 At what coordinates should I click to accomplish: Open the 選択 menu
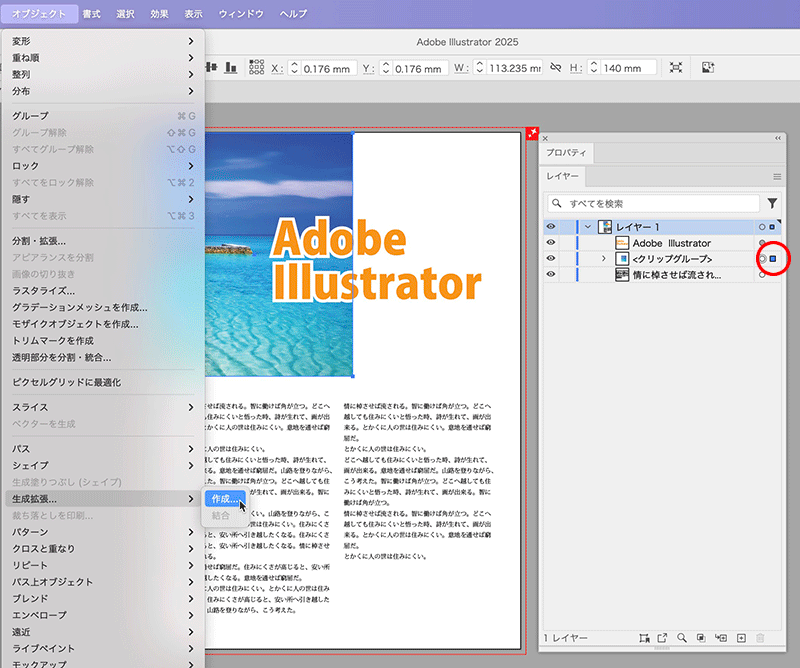125,14
